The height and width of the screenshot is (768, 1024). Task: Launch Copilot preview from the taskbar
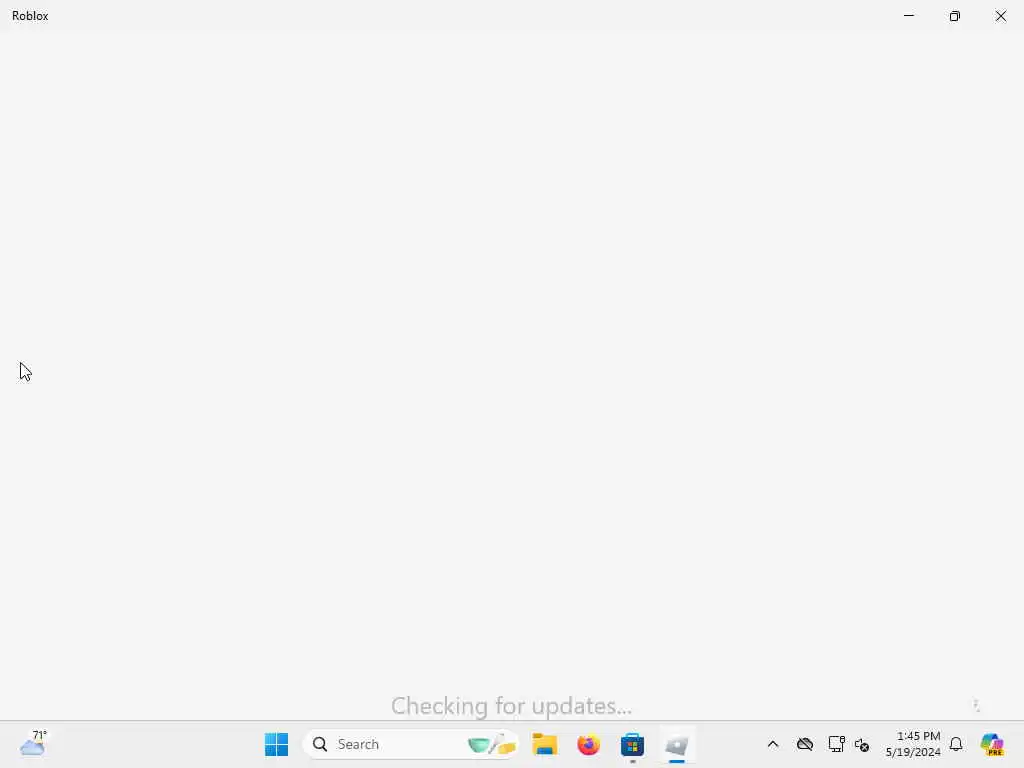click(992, 744)
